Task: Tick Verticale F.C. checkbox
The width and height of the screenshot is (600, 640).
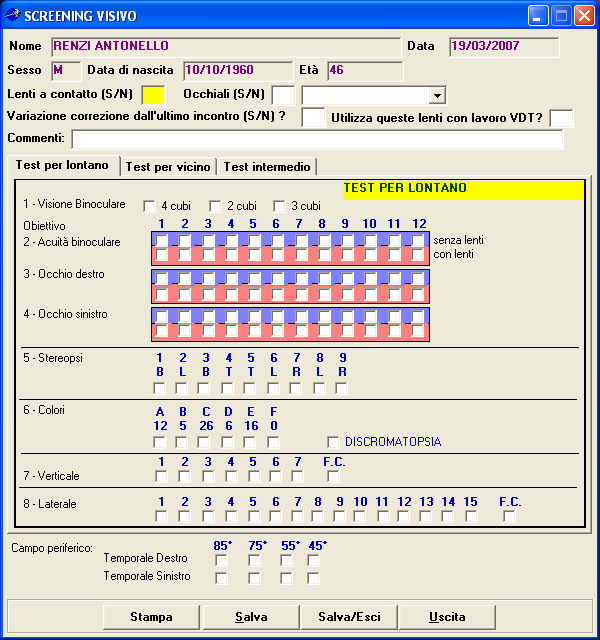Action: pos(333,476)
